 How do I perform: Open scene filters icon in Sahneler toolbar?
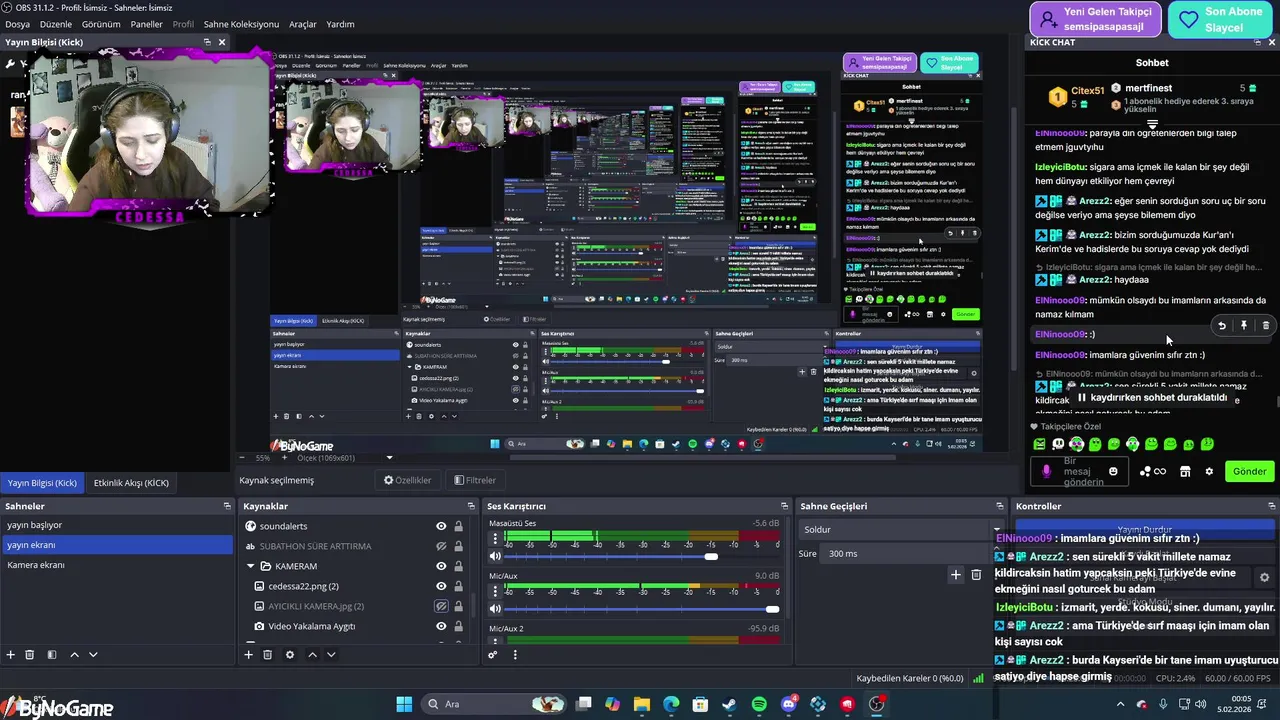coord(52,655)
